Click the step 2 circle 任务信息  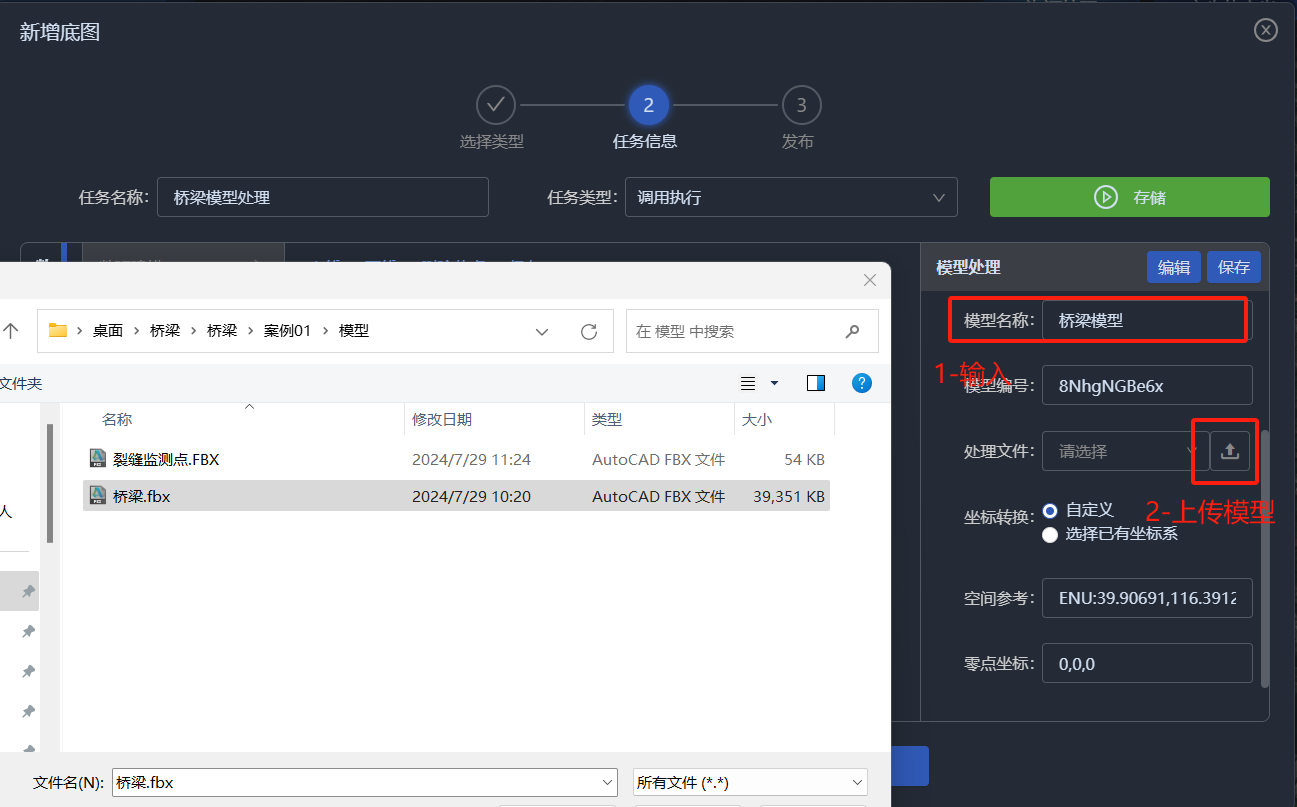coord(648,105)
